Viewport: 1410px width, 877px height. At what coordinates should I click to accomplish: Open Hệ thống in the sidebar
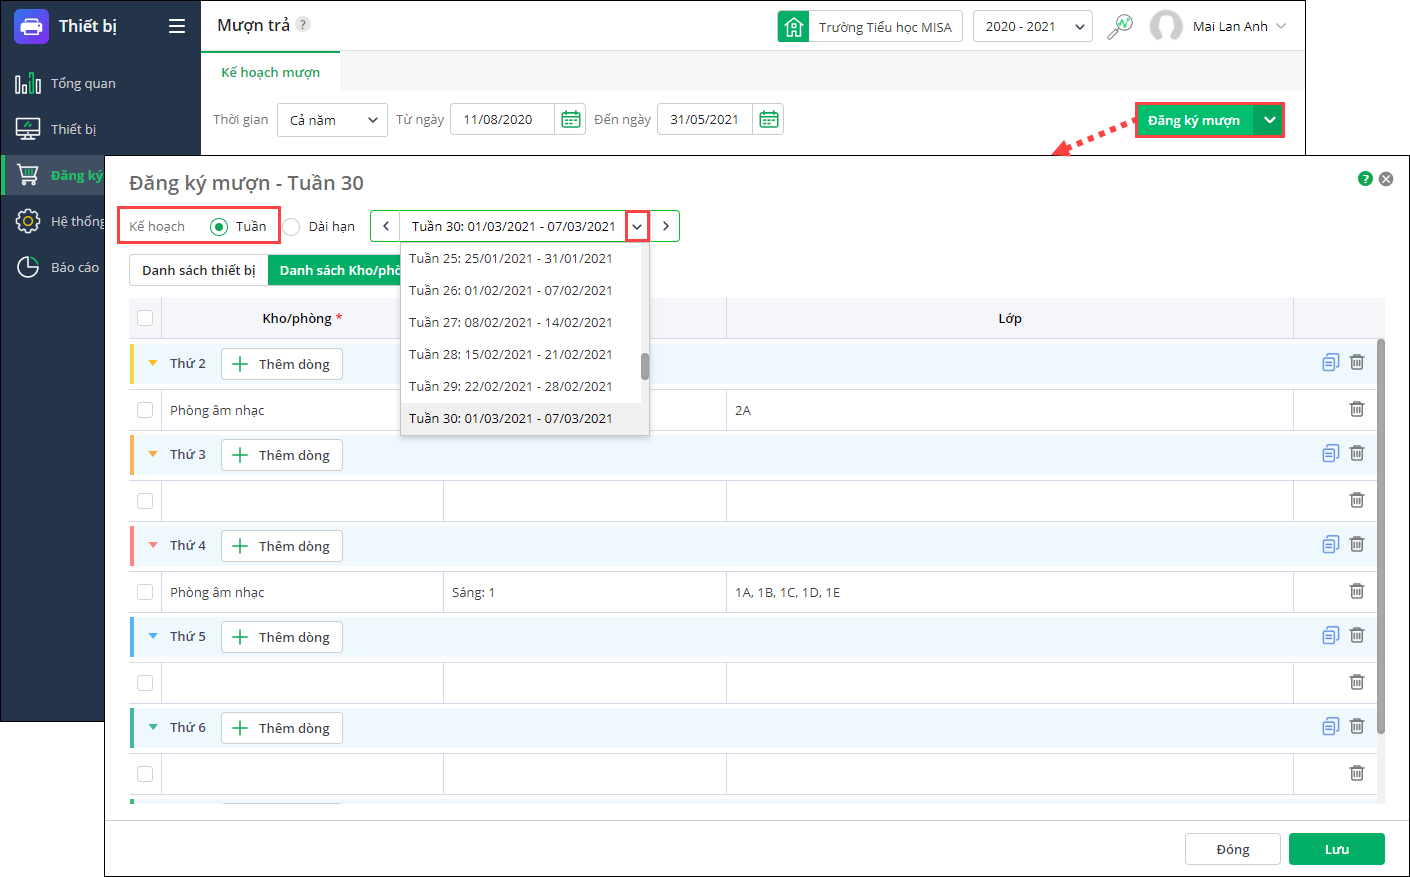60,221
